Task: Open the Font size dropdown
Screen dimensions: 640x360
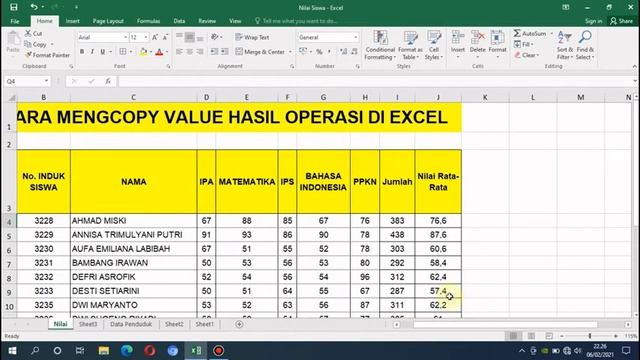Action: 146,37
